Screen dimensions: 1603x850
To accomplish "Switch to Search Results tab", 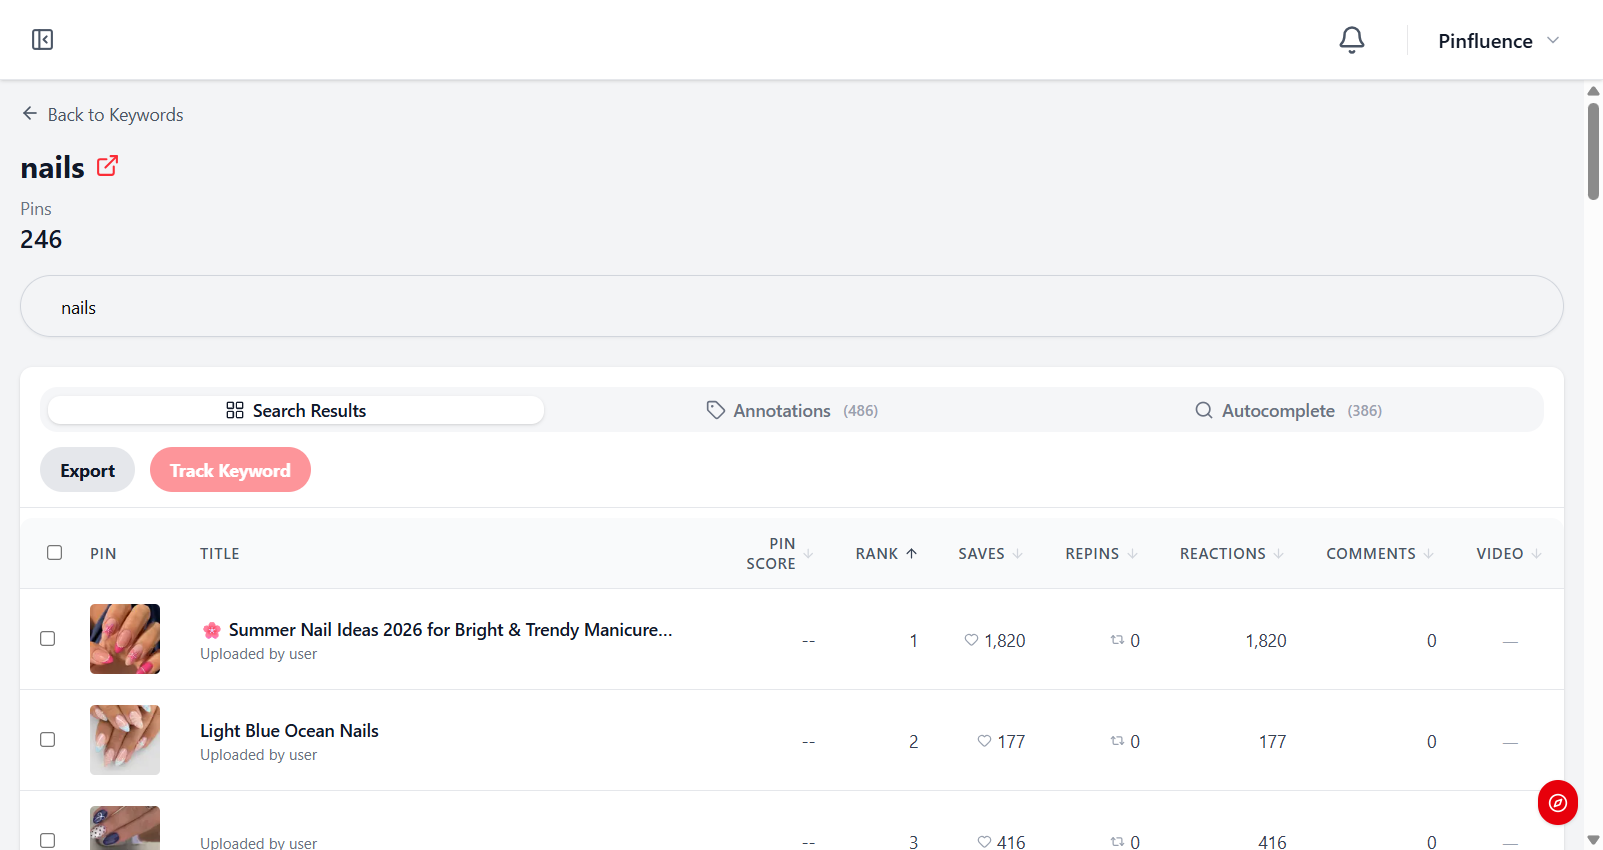I will (x=296, y=410).
